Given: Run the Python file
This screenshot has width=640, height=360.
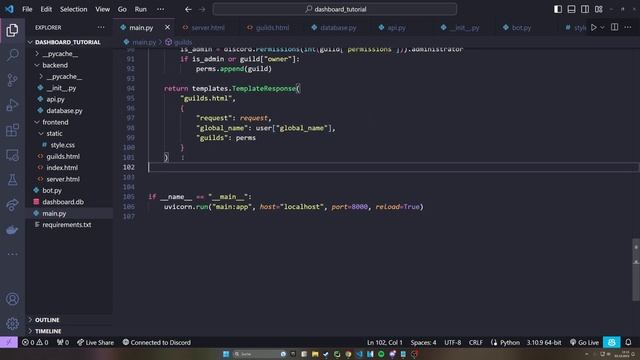Looking at the screenshot, I should [594, 27].
